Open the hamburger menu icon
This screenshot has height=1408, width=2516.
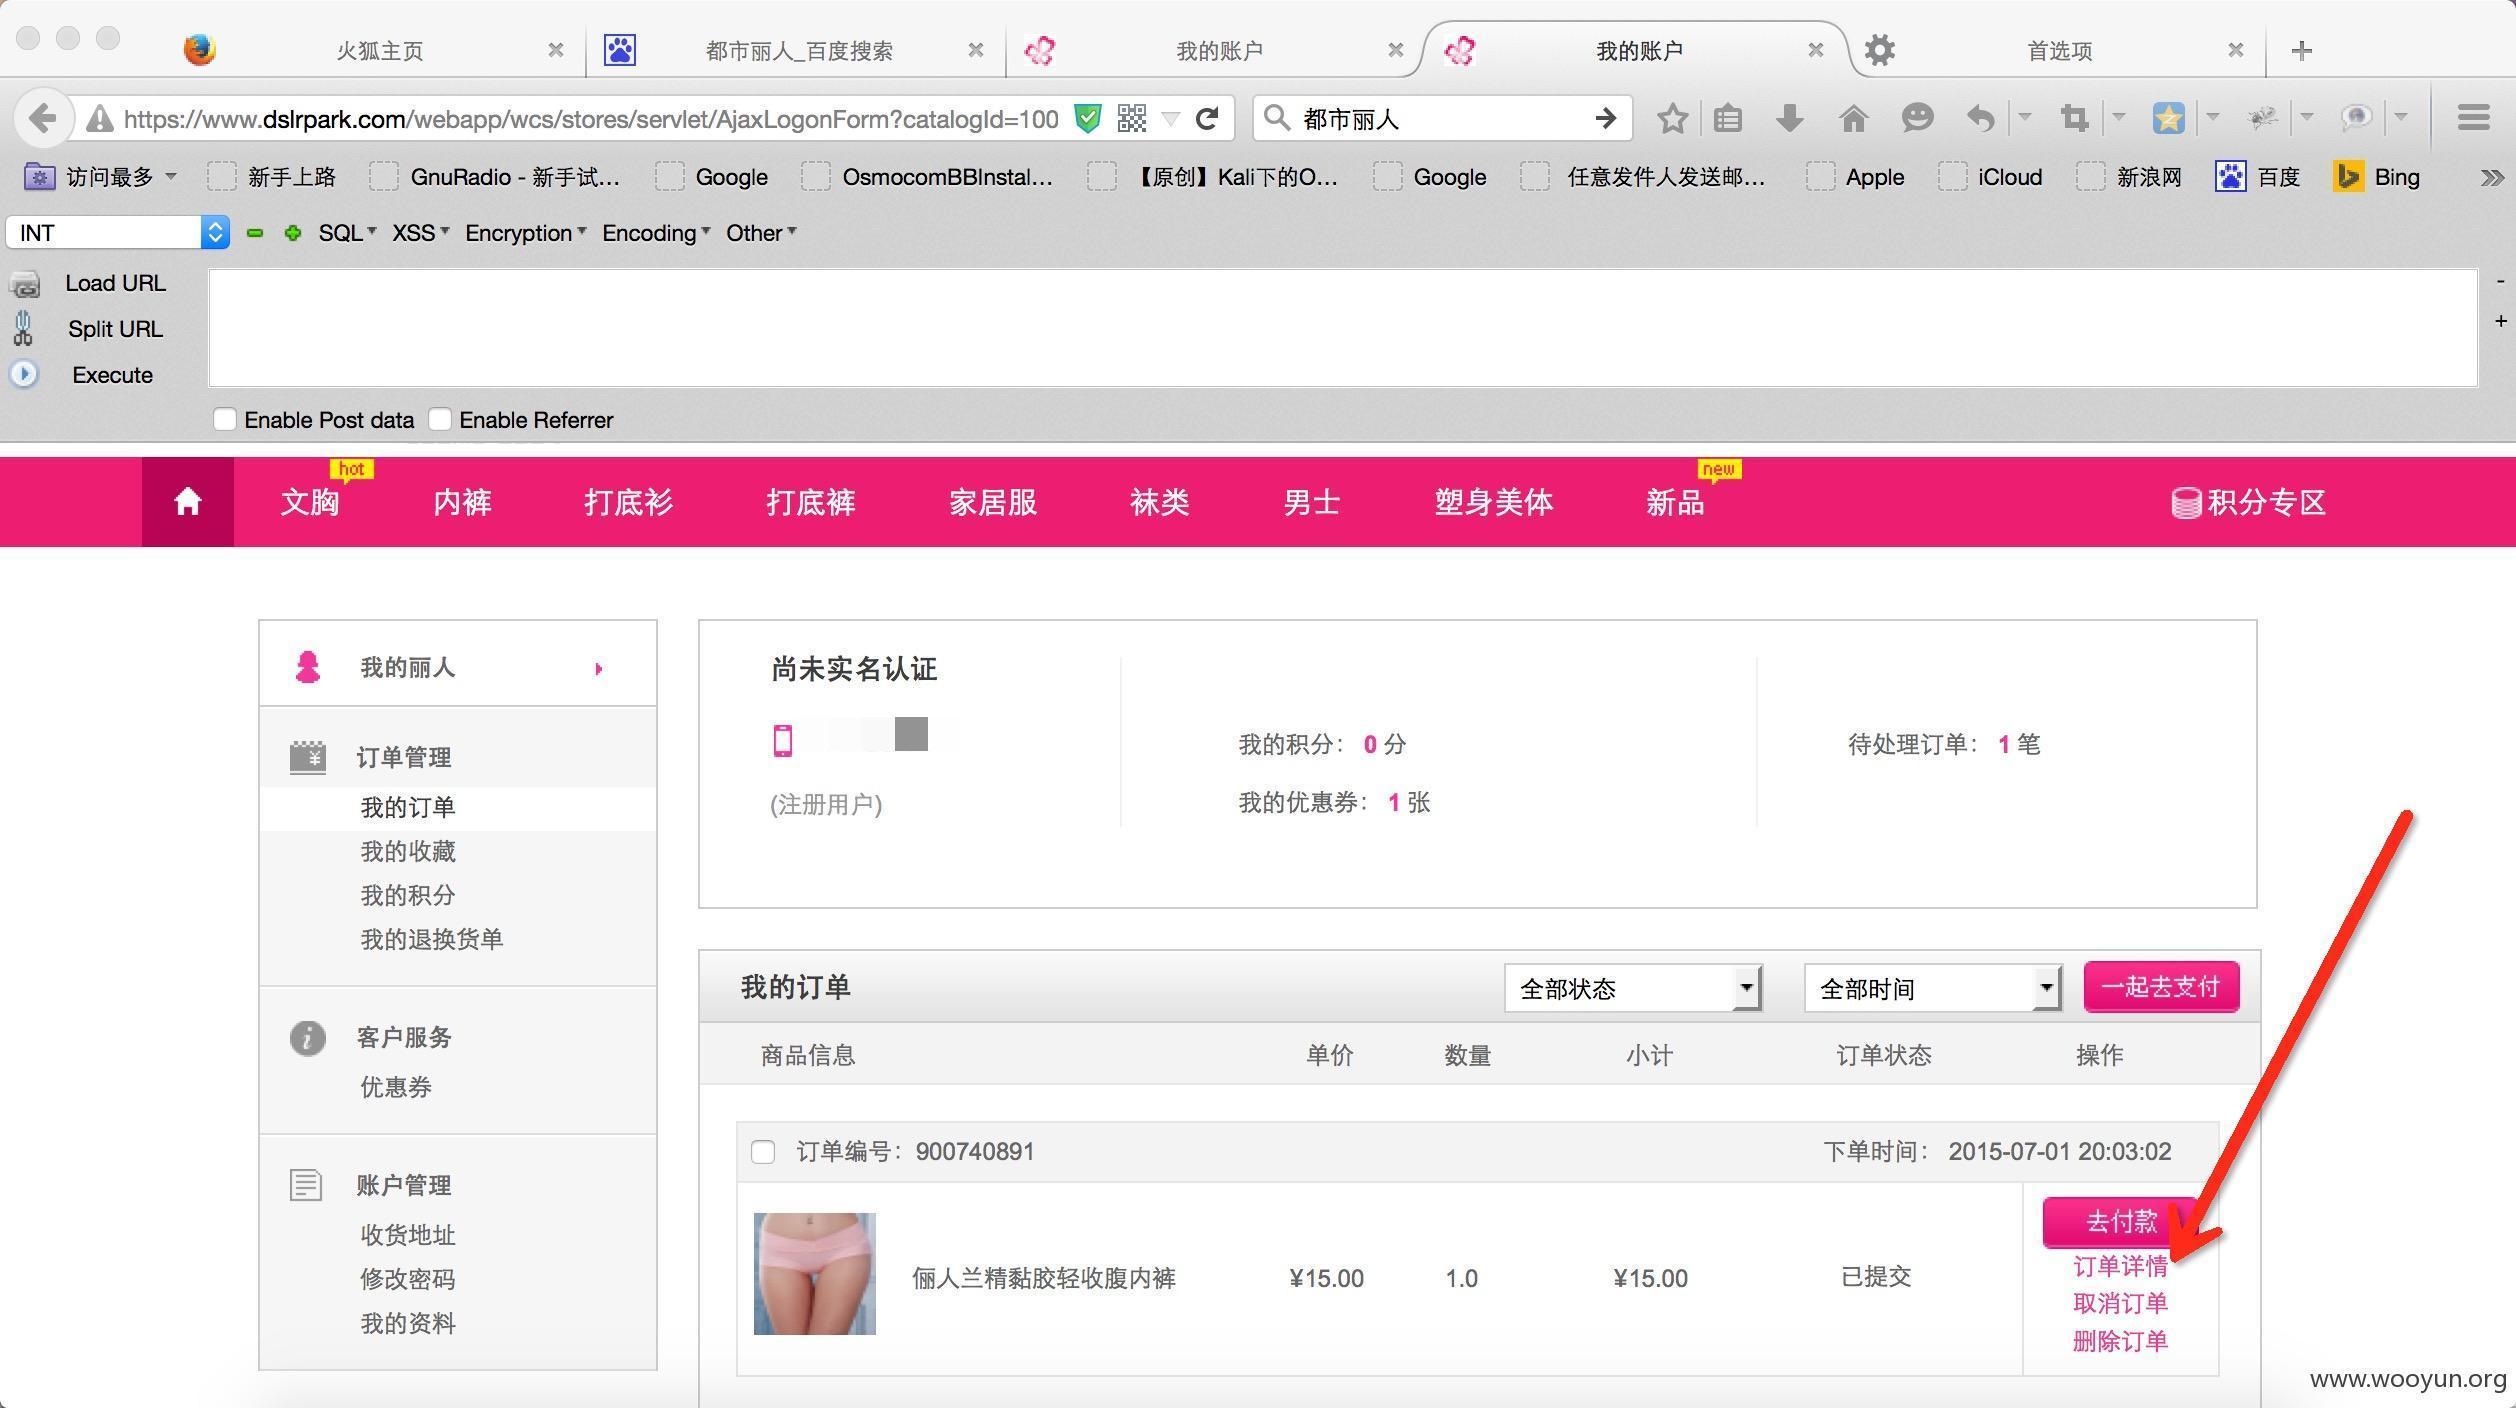tap(2473, 119)
